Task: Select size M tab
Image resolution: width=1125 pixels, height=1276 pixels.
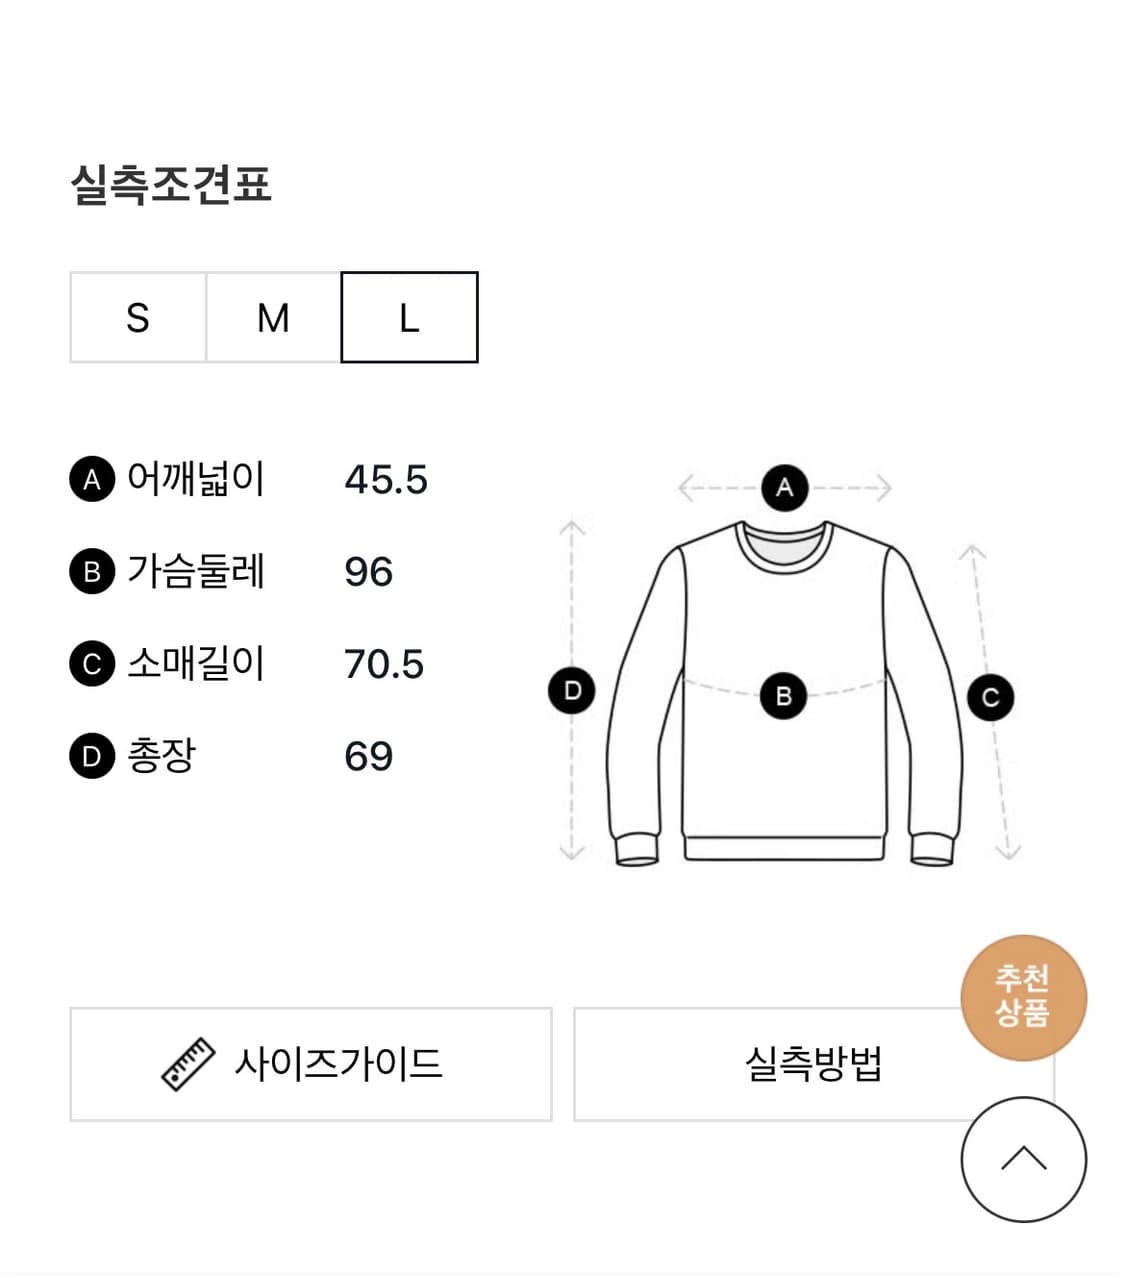Action: tap(273, 318)
